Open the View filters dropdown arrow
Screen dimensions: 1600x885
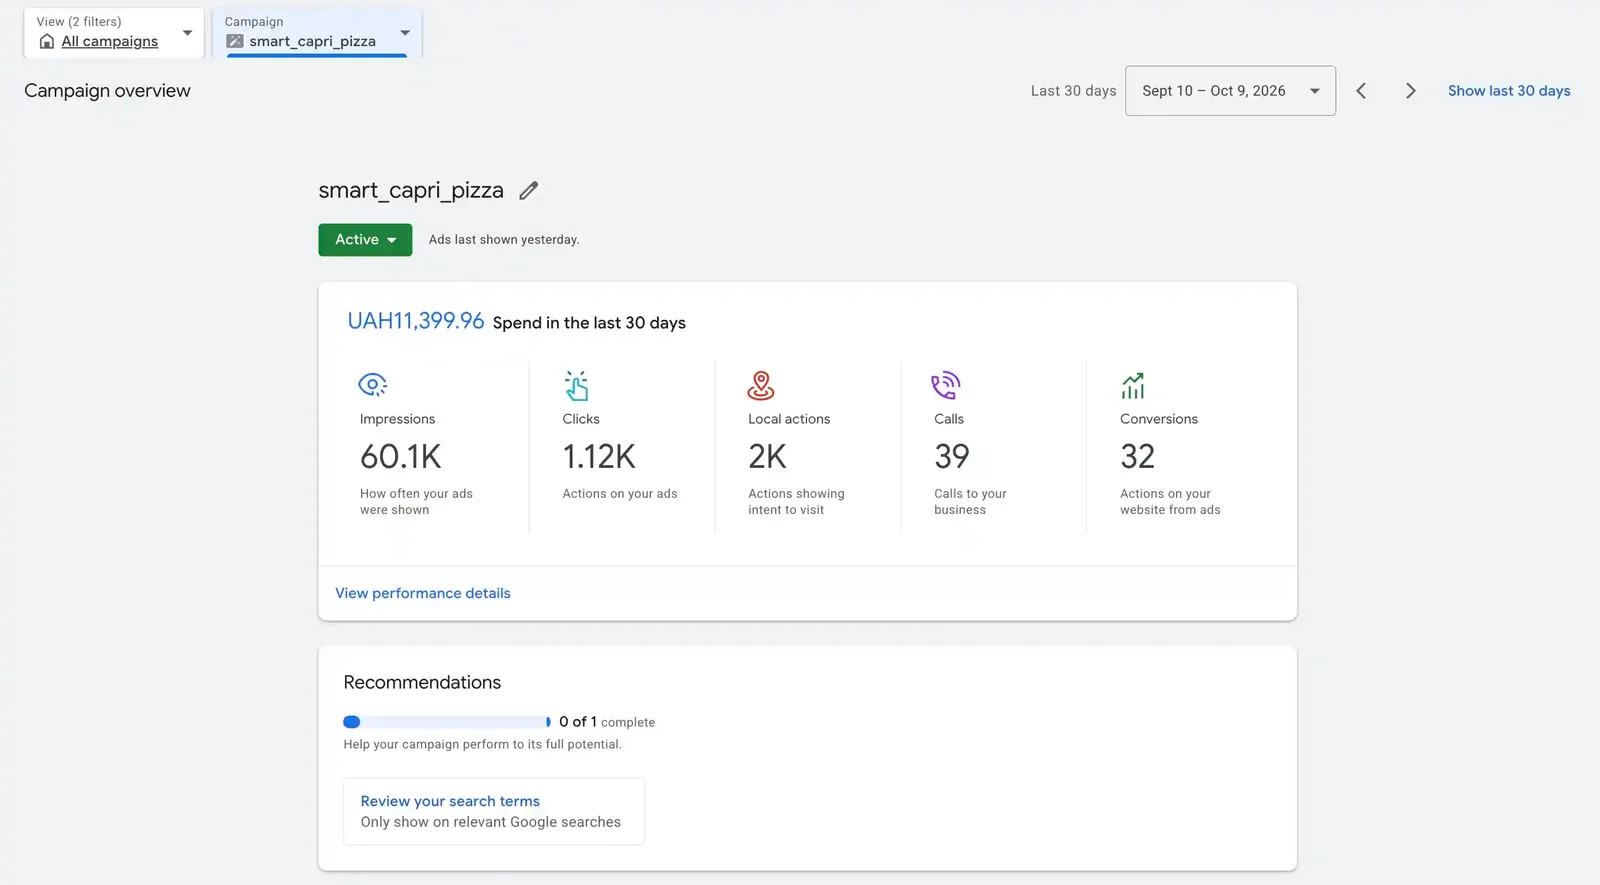click(187, 33)
